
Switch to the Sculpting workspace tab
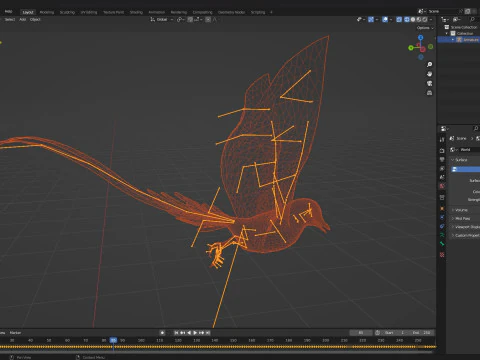point(67,12)
